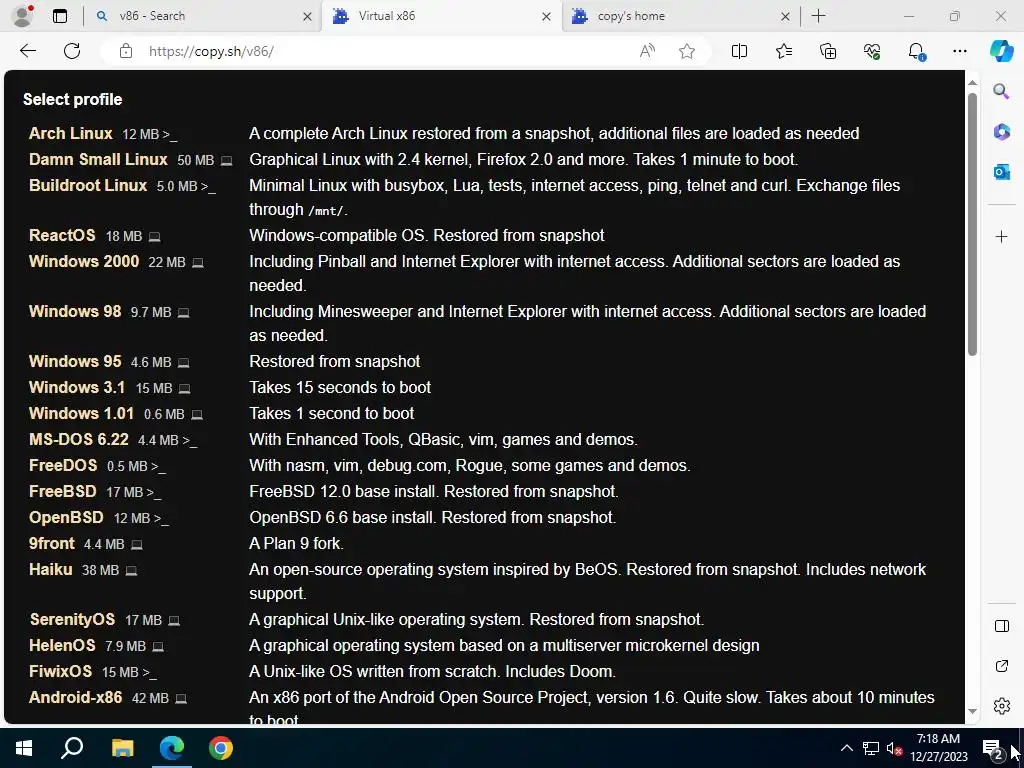Click scrollbar down arrow
This screenshot has width=1024, height=768.
pyautogui.click(x=972, y=711)
